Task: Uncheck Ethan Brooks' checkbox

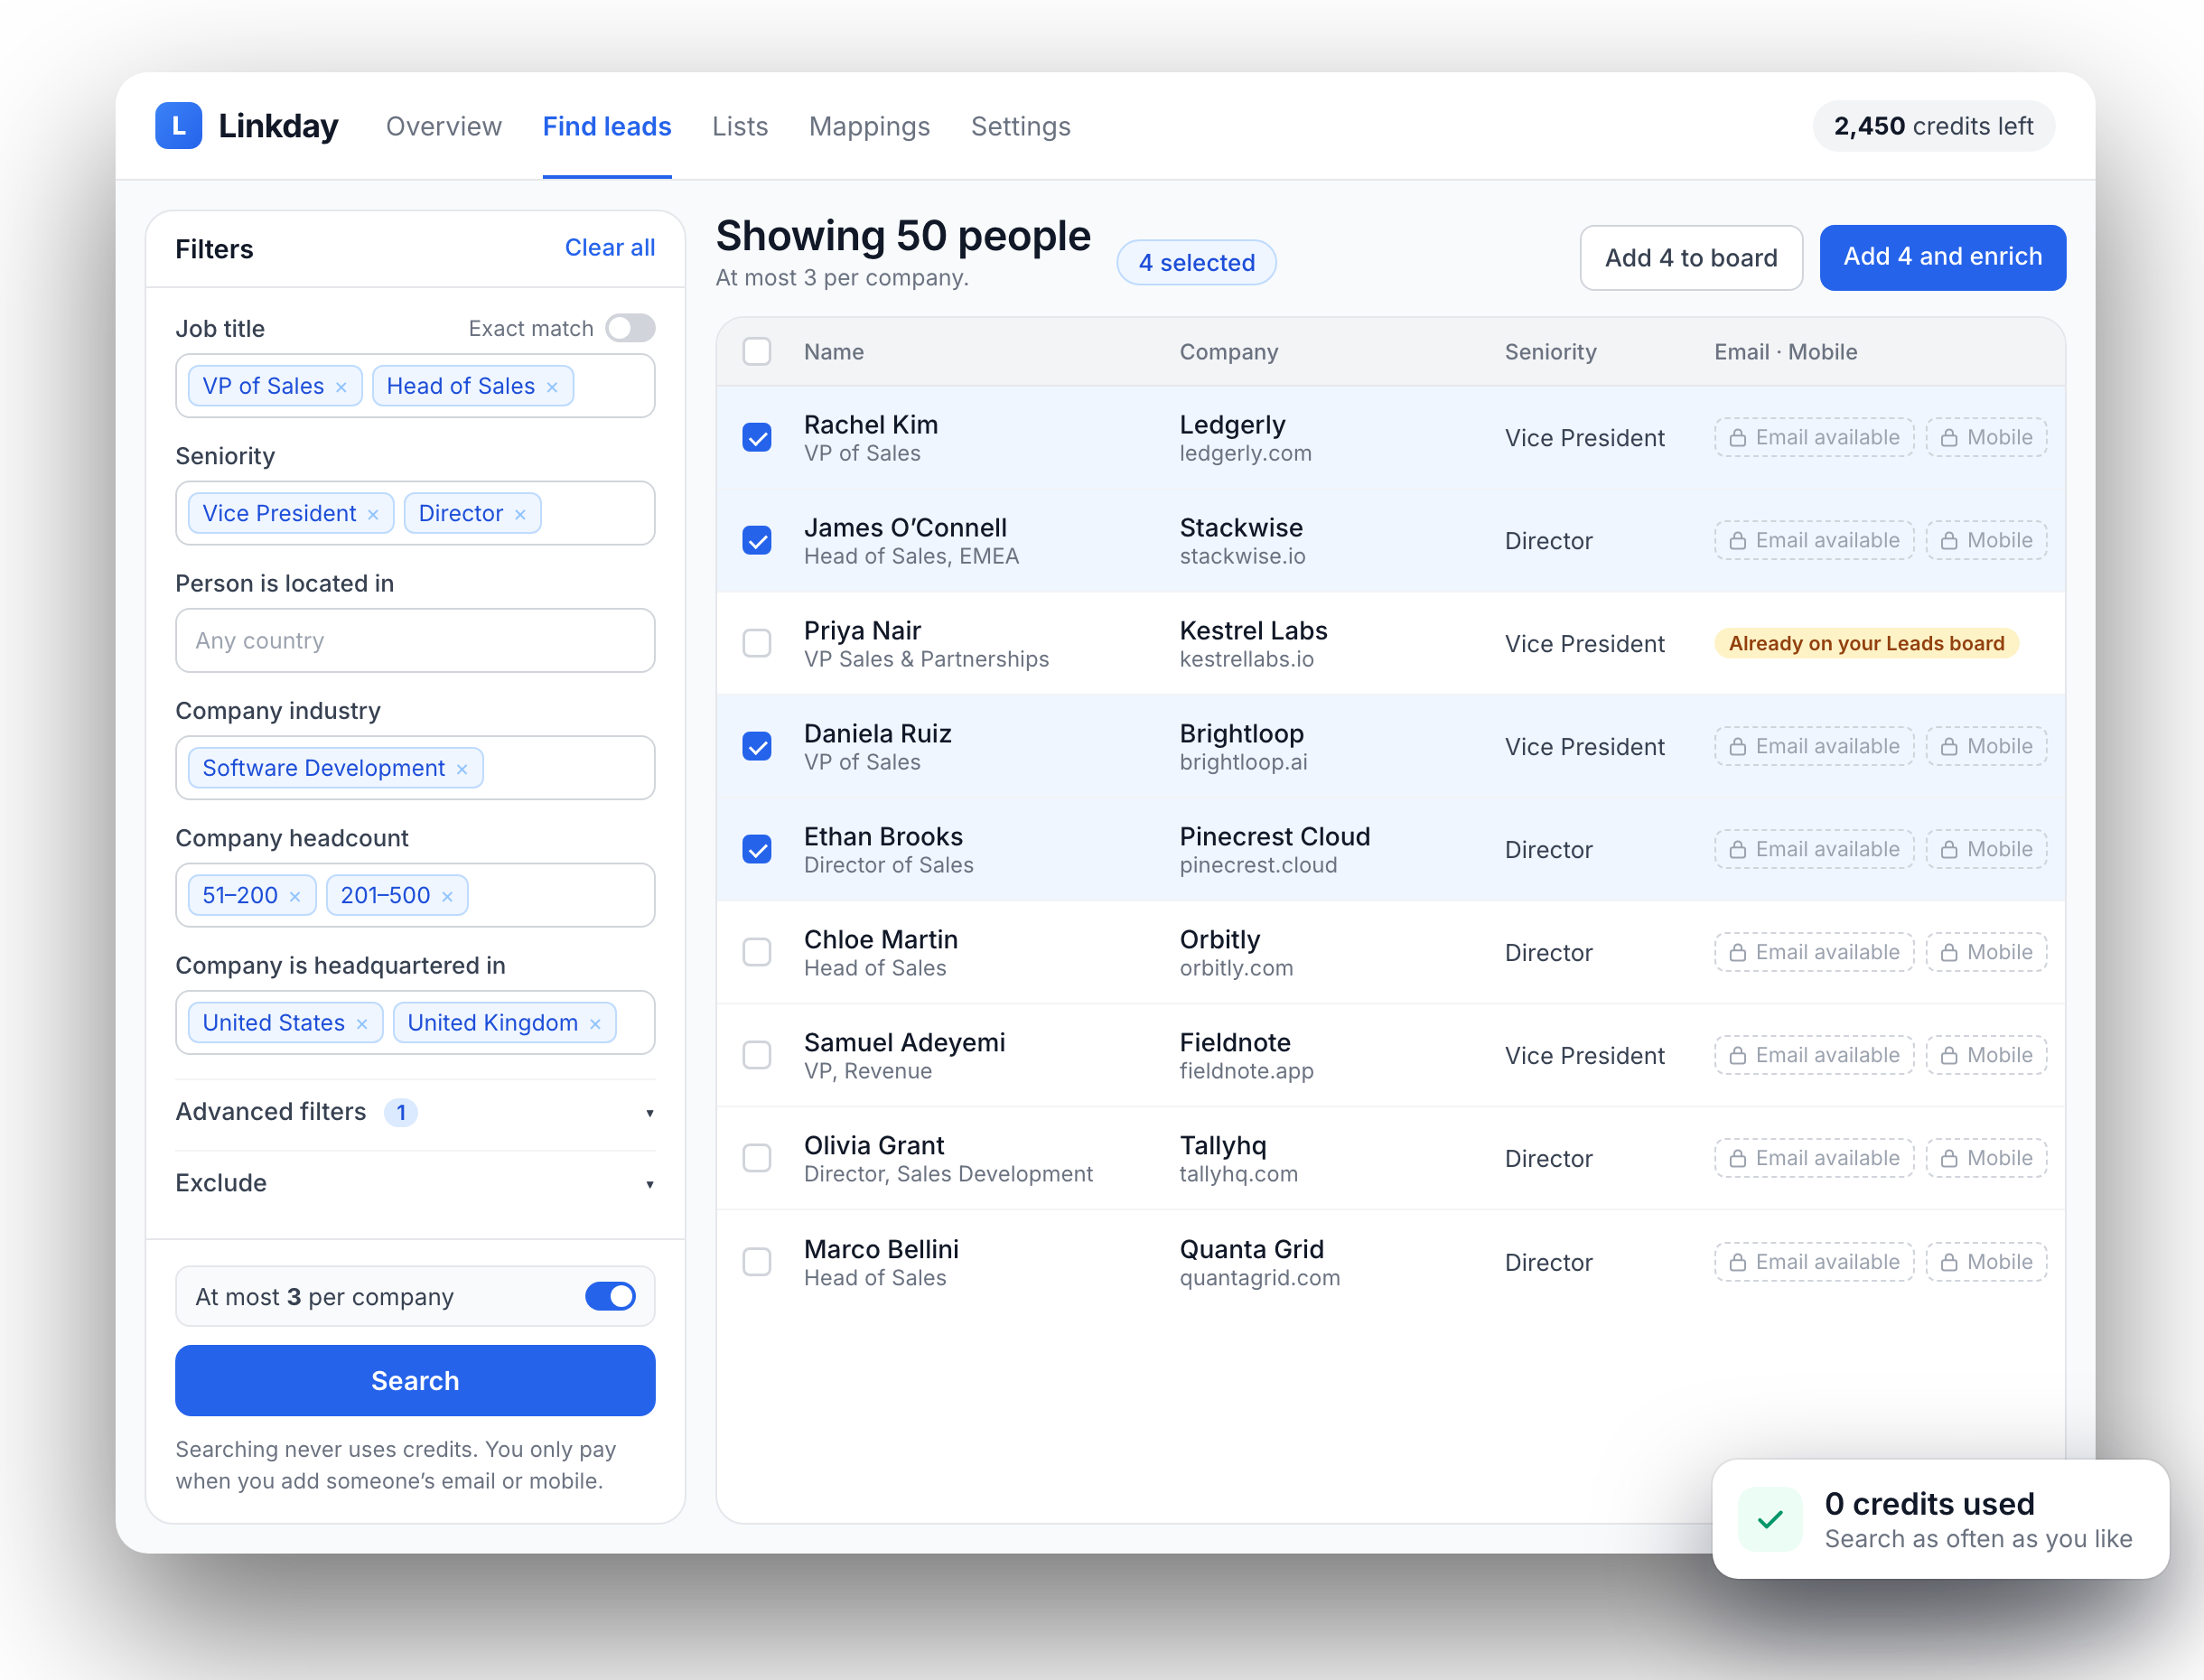Action: [757, 849]
